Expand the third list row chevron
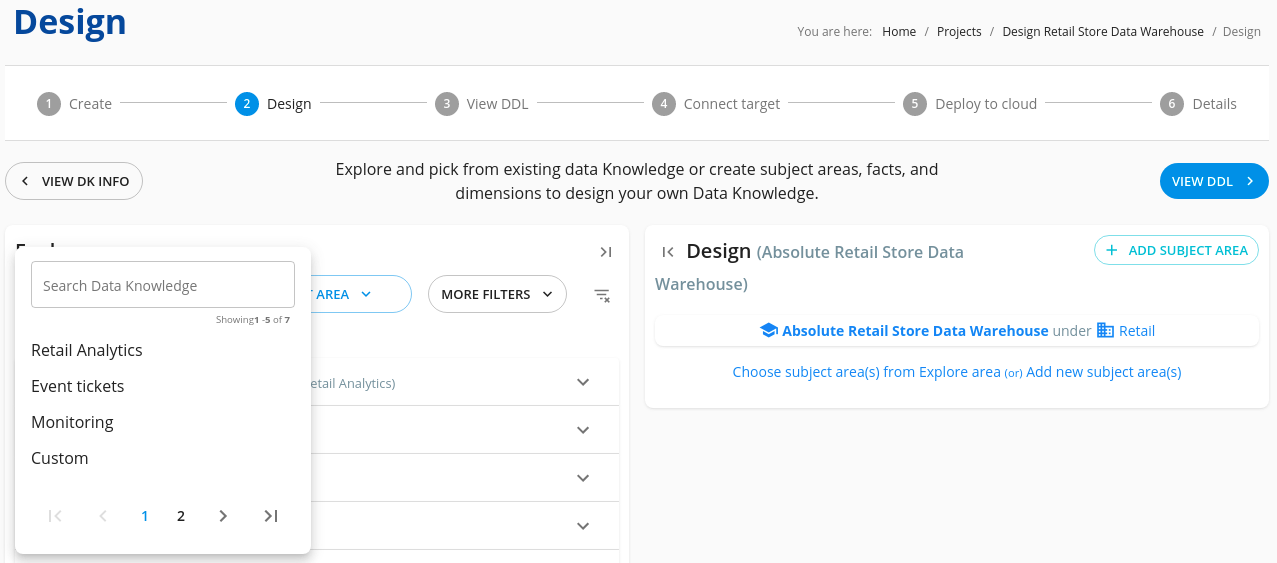 click(x=584, y=478)
